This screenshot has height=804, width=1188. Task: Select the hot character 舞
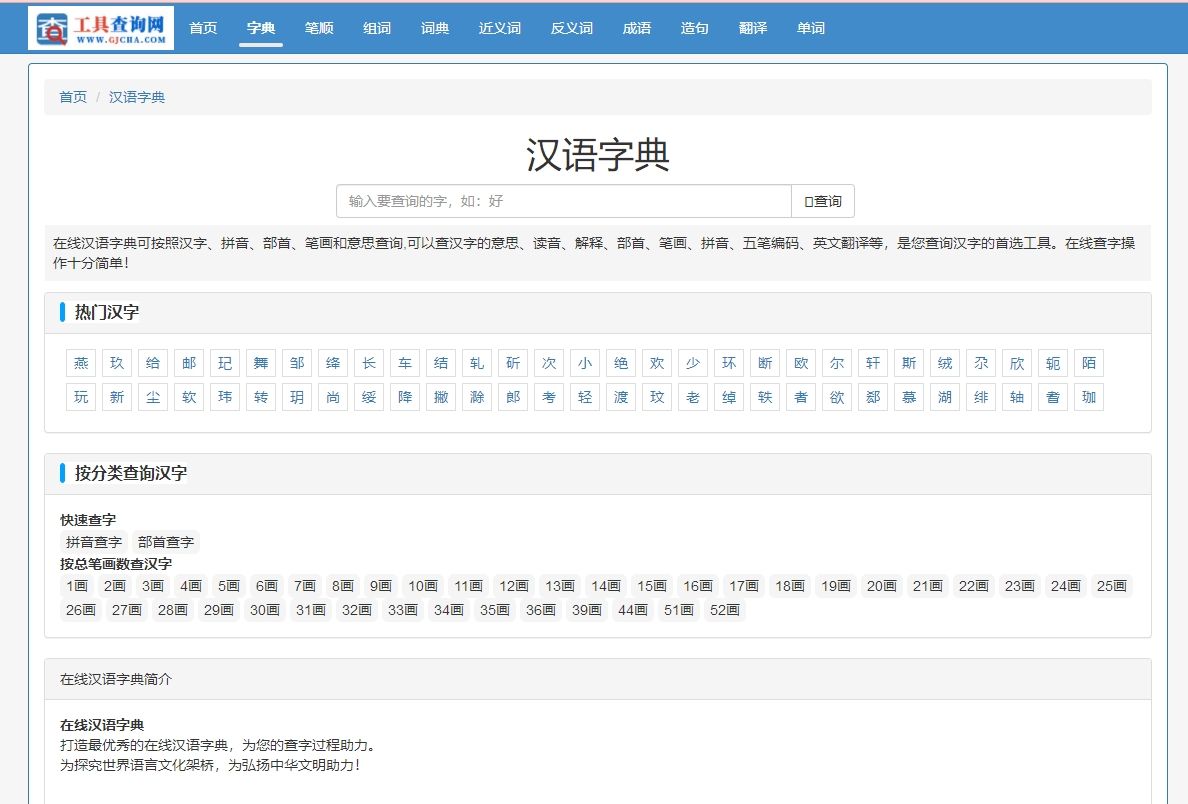[x=261, y=363]
